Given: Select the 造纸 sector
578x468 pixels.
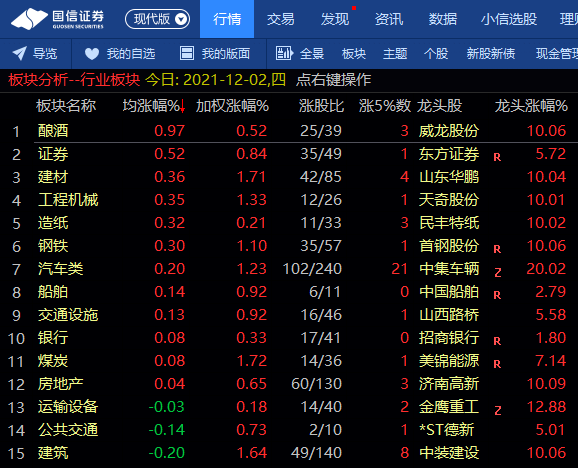Looking at the screenshot, I should (x=53, y=223).
